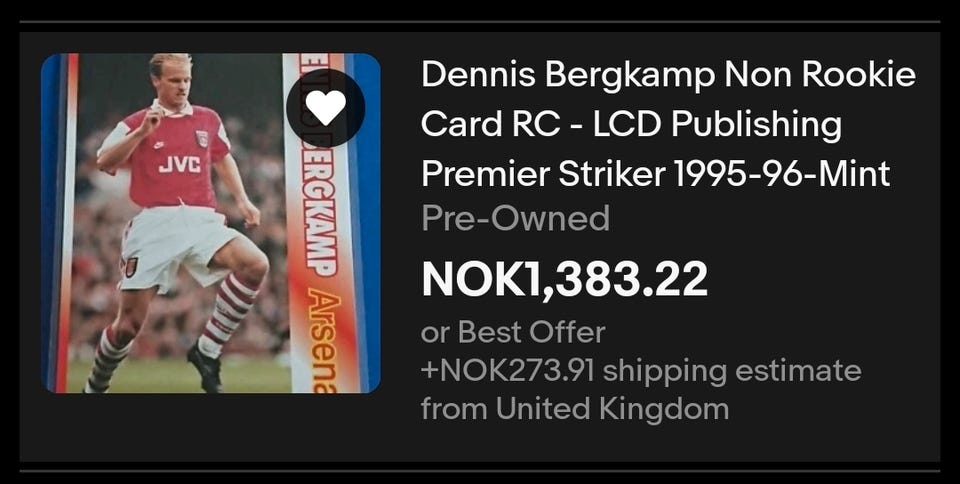Select the Pre-Owned condition label
The height and width of the screenshot is (484, 960).
516,218
